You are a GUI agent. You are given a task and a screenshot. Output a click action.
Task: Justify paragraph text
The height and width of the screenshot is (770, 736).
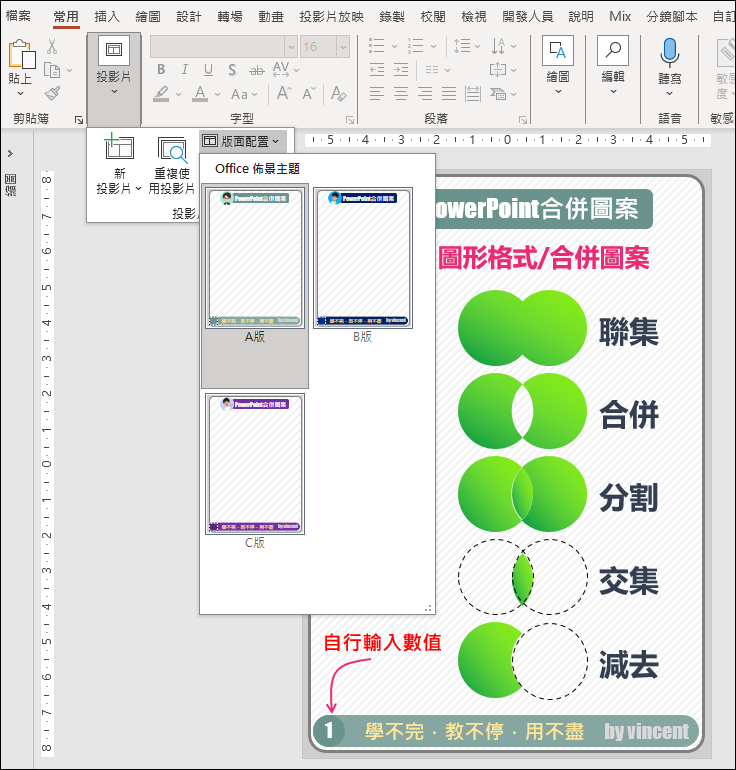(x=449, y=93)
